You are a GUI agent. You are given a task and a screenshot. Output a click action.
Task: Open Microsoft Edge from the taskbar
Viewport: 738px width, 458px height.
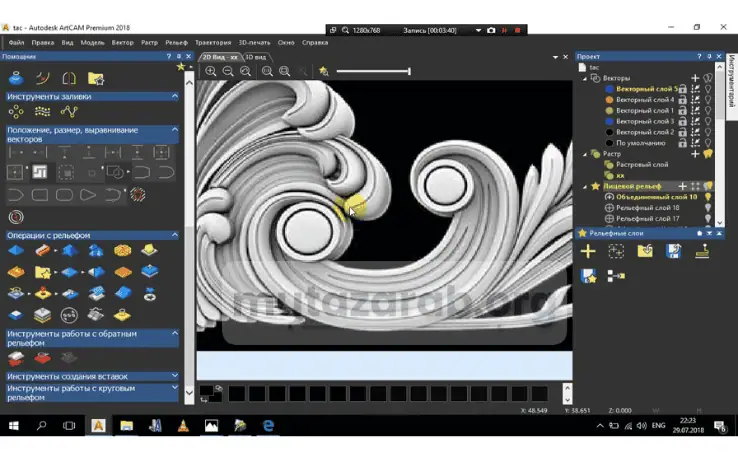[x=268, y=426]
